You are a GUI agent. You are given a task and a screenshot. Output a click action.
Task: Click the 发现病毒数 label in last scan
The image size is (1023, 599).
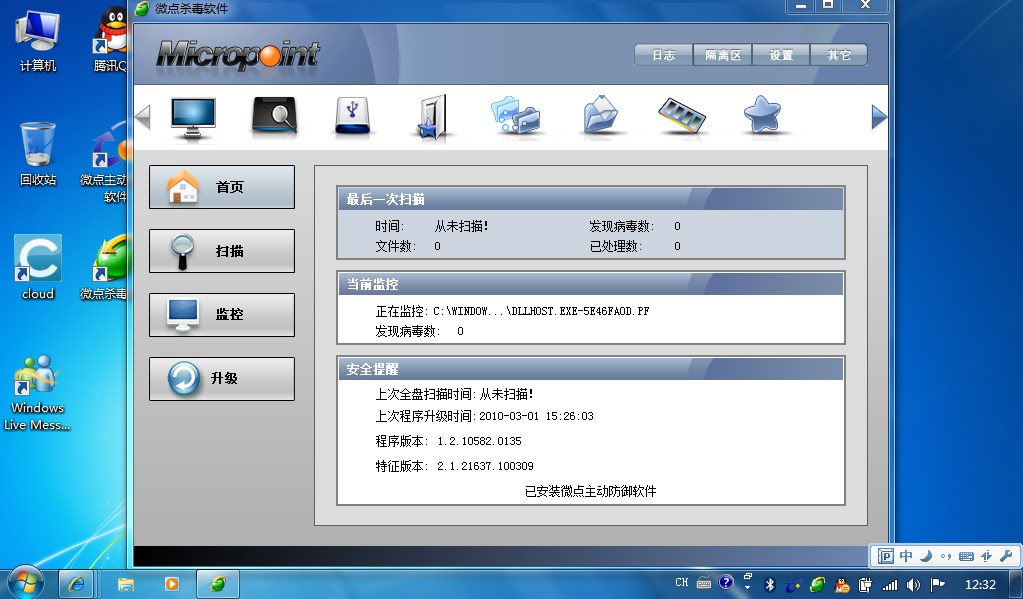pyautogui.click(x=622, y=226)
